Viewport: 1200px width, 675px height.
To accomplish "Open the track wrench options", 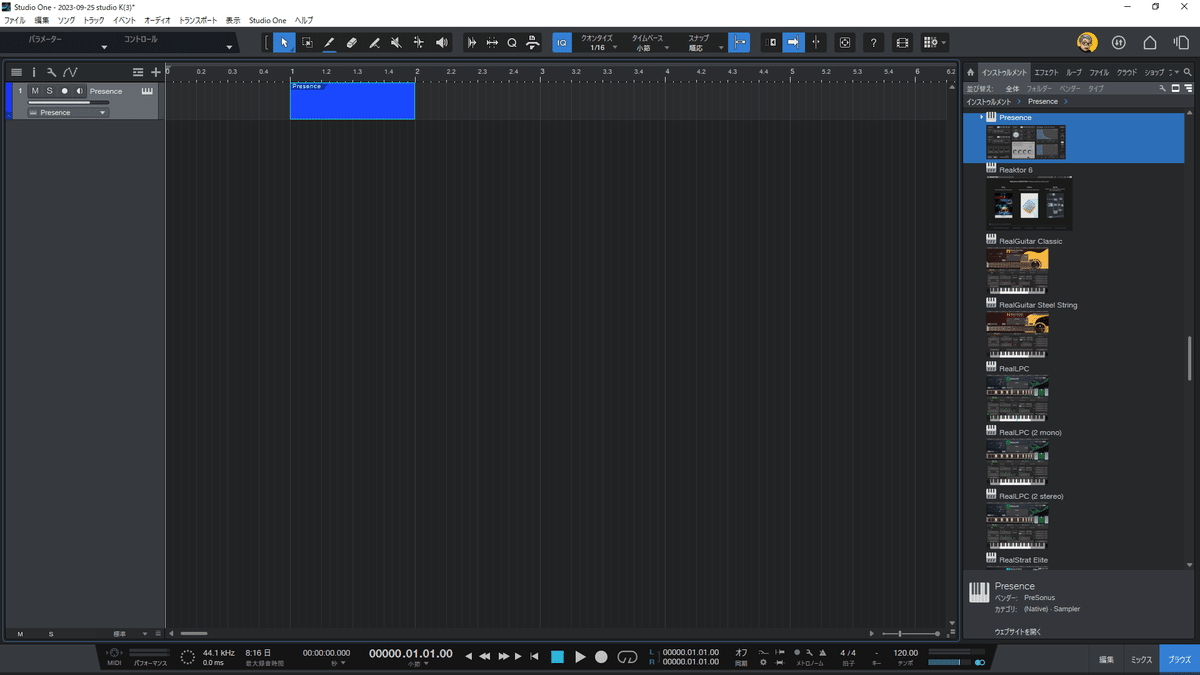I will point(51,72).
